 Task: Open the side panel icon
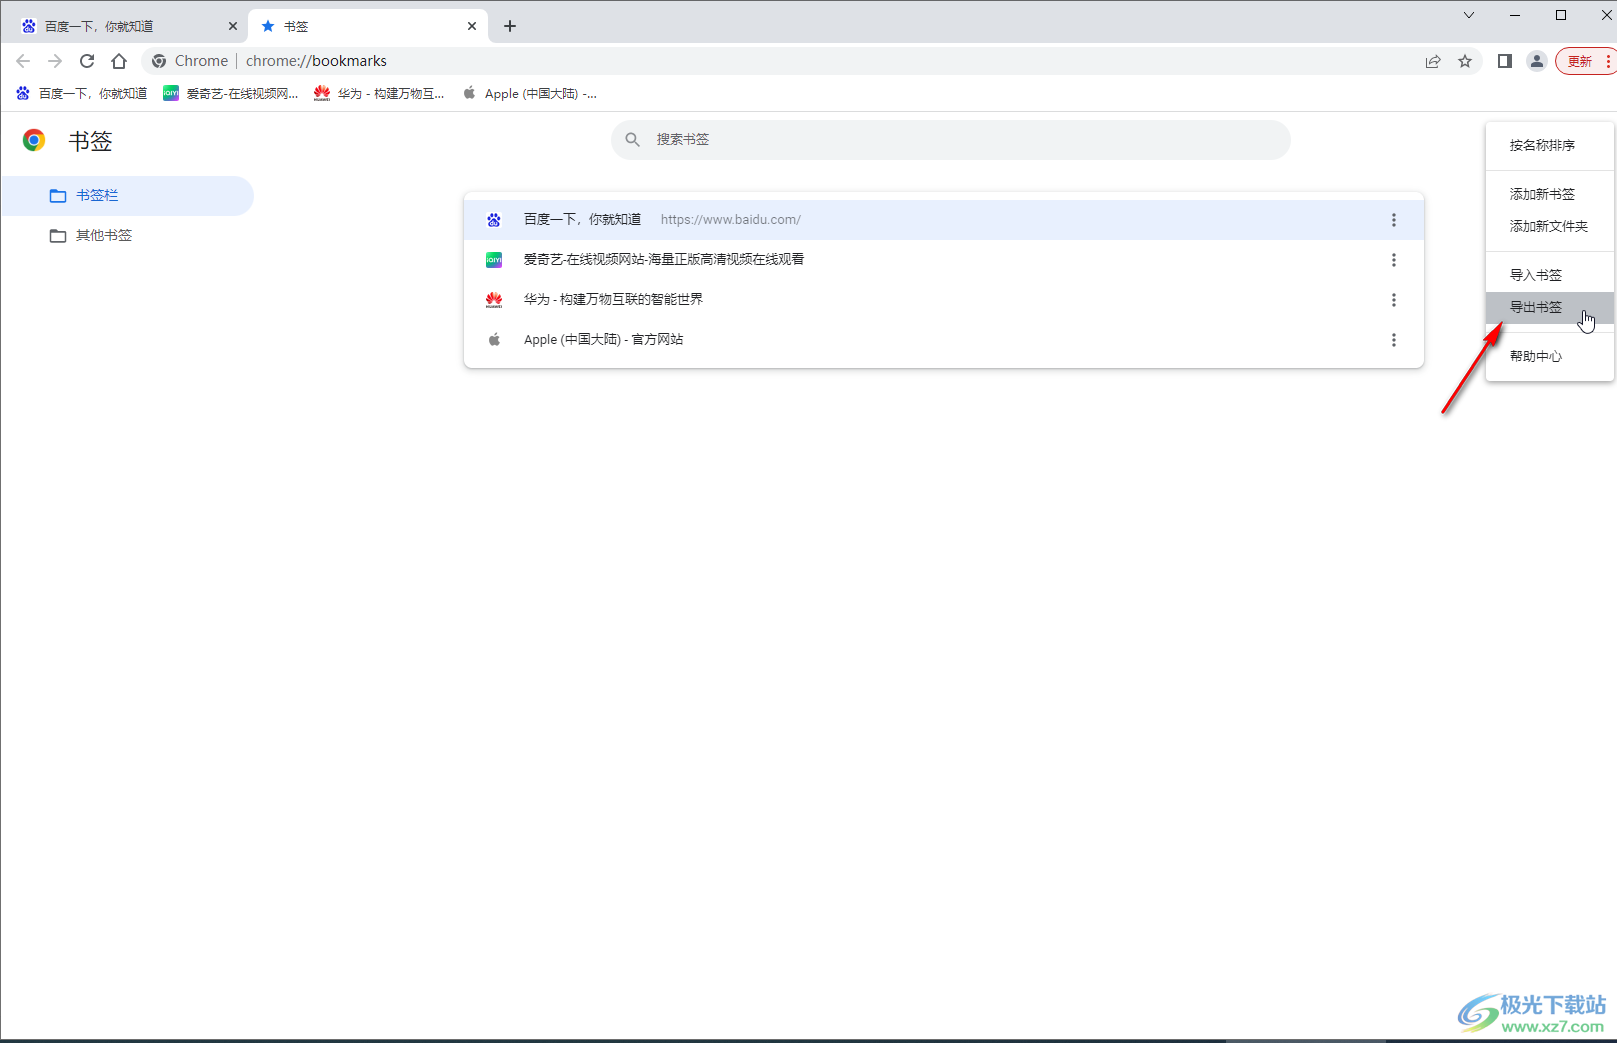(x=1504, y=61)
